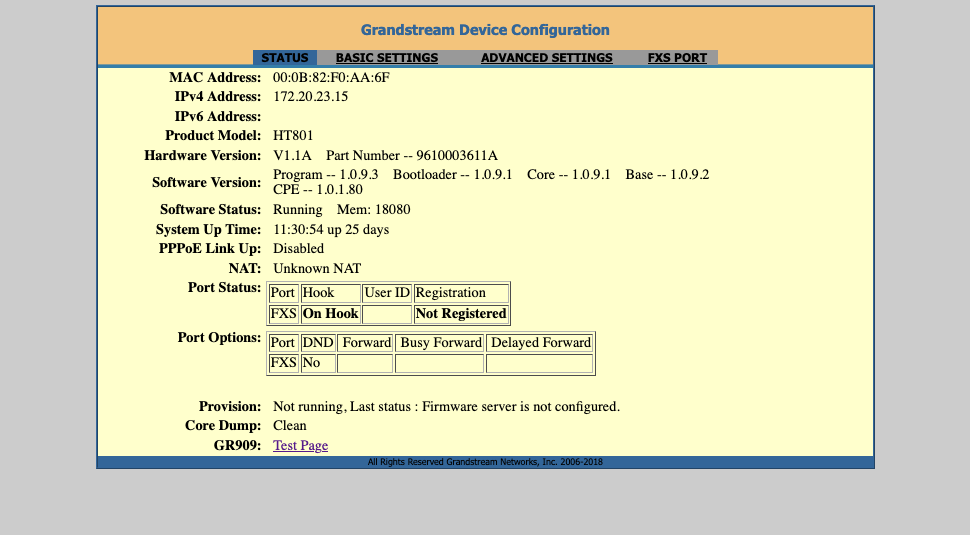Viewport: 970px width, 535px height.
Task: Click DND header in Port Options table
Action: click(x=318, y=343)
